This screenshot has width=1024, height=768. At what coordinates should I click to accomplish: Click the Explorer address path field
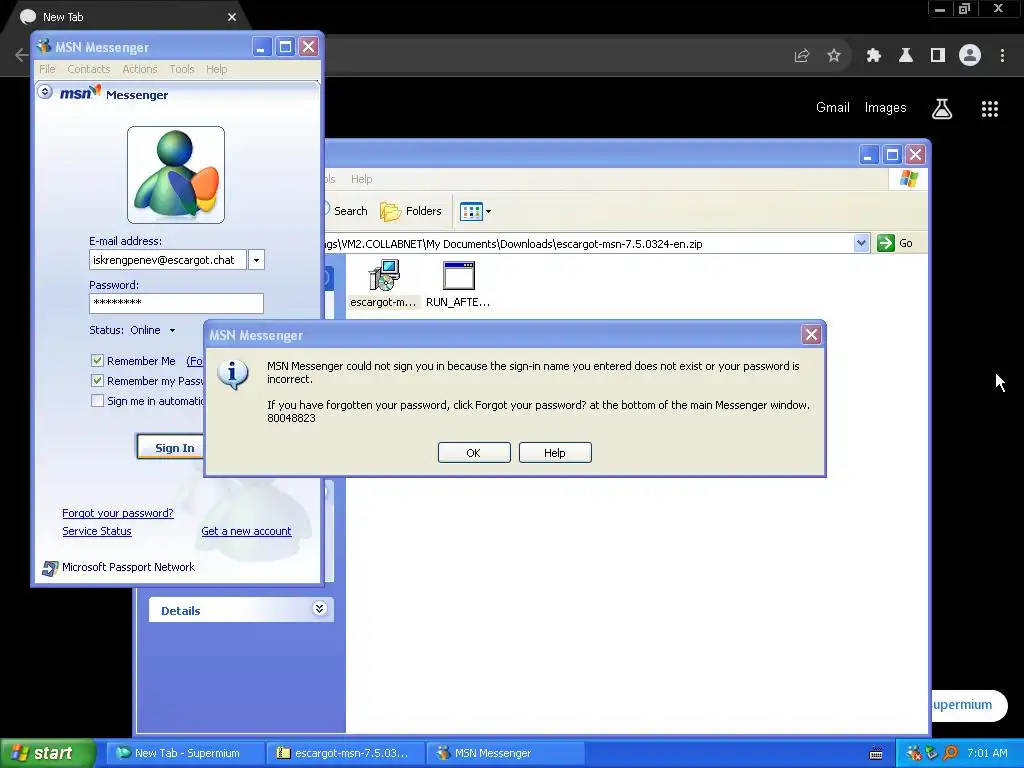pos(588,244)
